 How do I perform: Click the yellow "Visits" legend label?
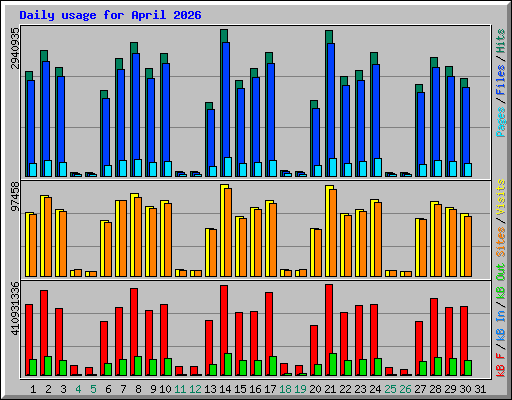[501, 197]
